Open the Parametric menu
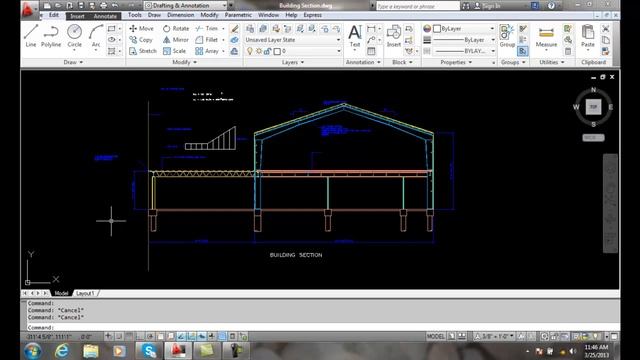 tap(238, 15)
